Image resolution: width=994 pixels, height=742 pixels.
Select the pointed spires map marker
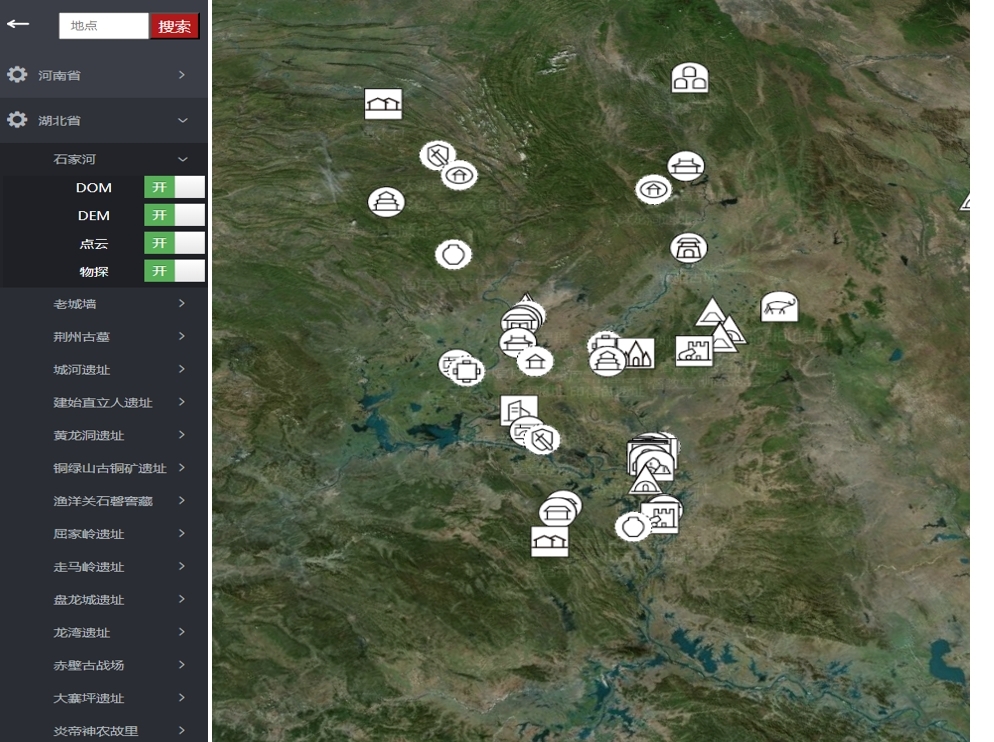tap(639, 354)
